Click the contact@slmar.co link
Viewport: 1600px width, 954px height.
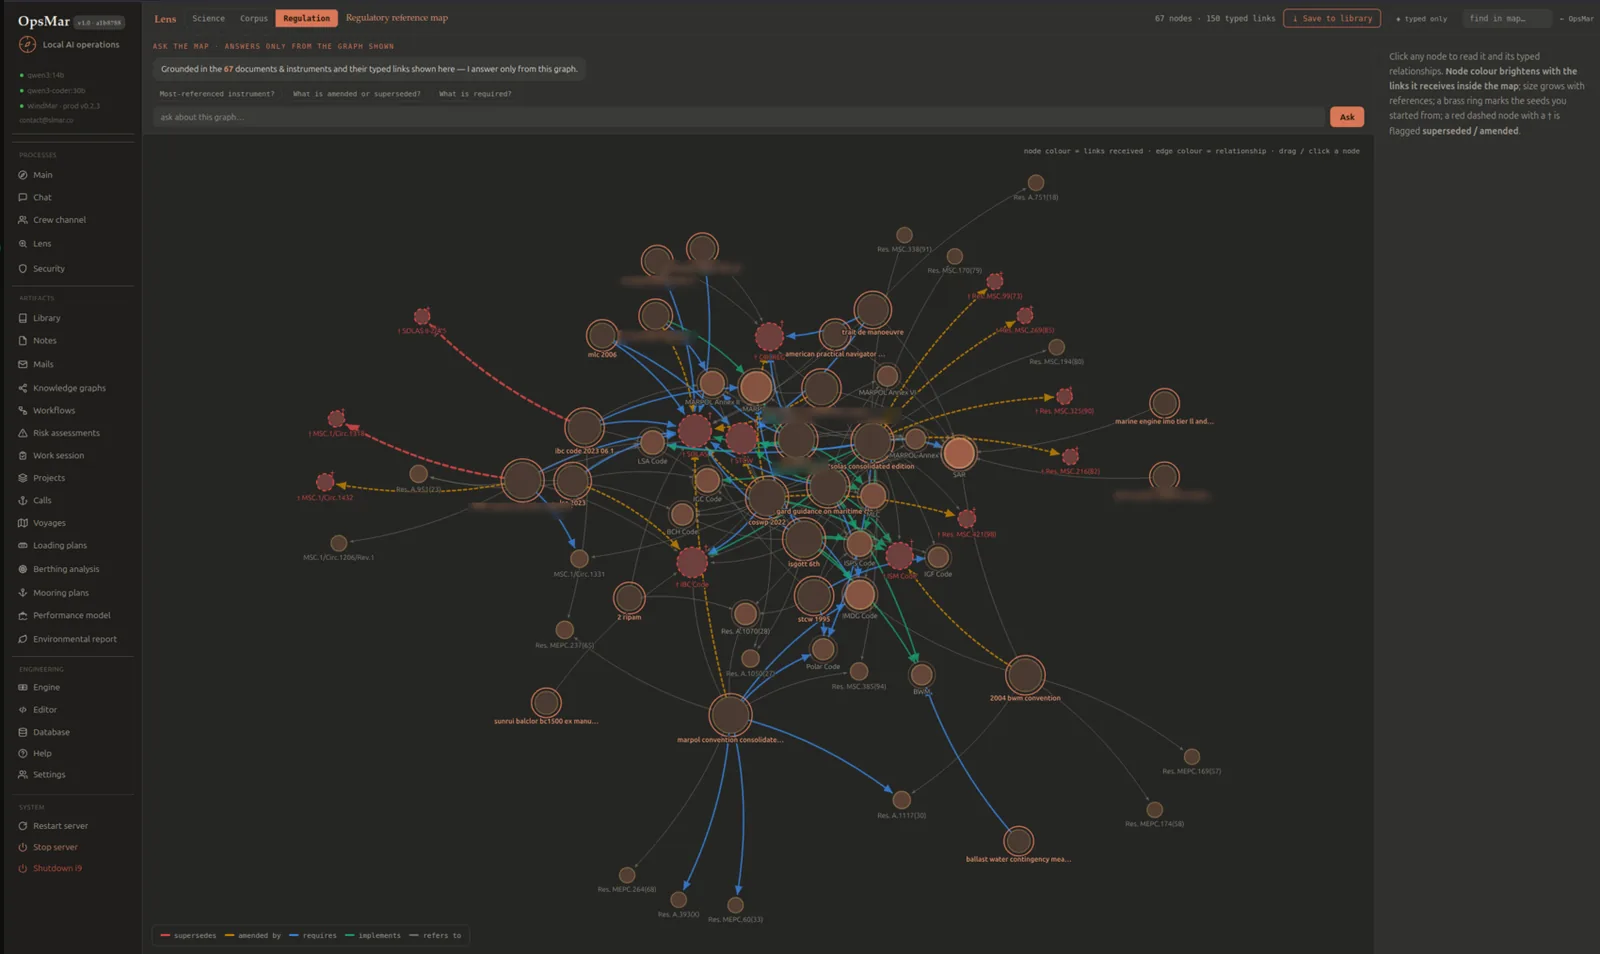[46, 120]
